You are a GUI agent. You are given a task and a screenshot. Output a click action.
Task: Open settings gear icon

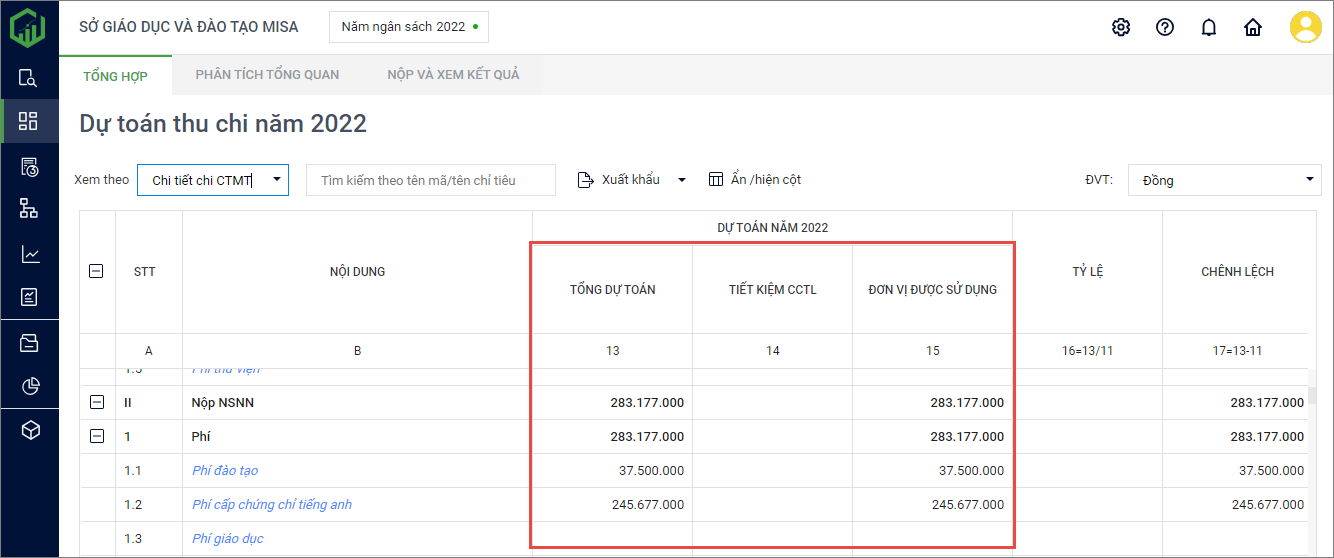[1121, 27]
